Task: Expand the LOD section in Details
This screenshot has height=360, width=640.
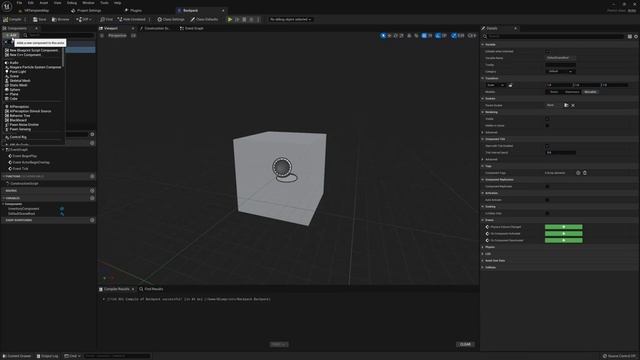Action: 483,254
